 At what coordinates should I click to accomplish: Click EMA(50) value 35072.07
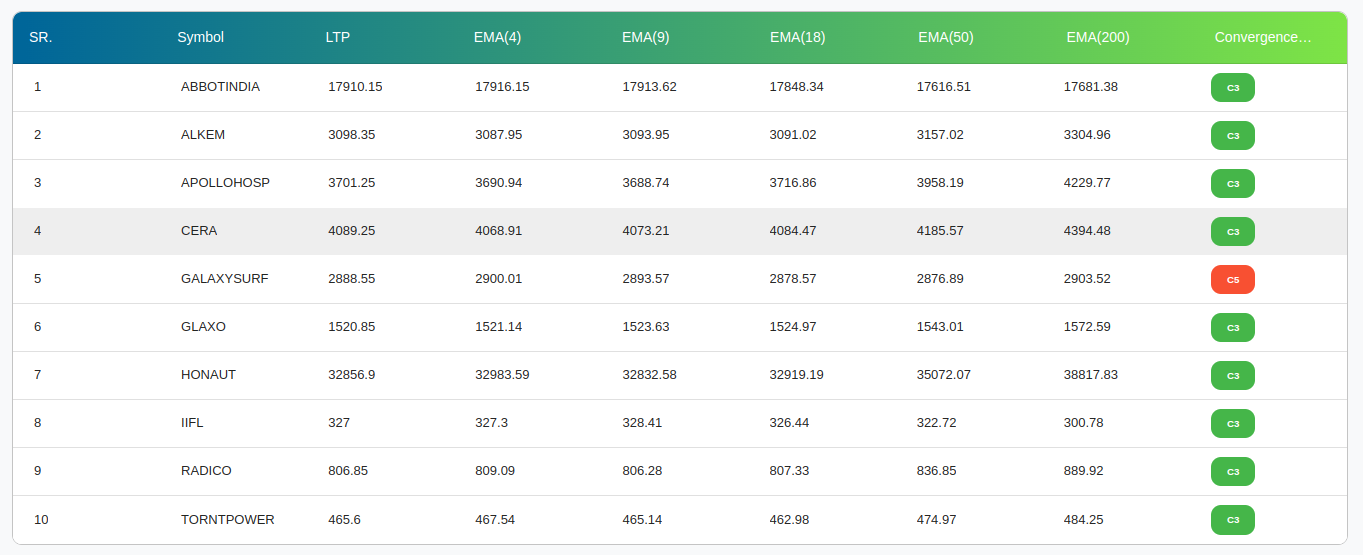click(x=944, y=375)
